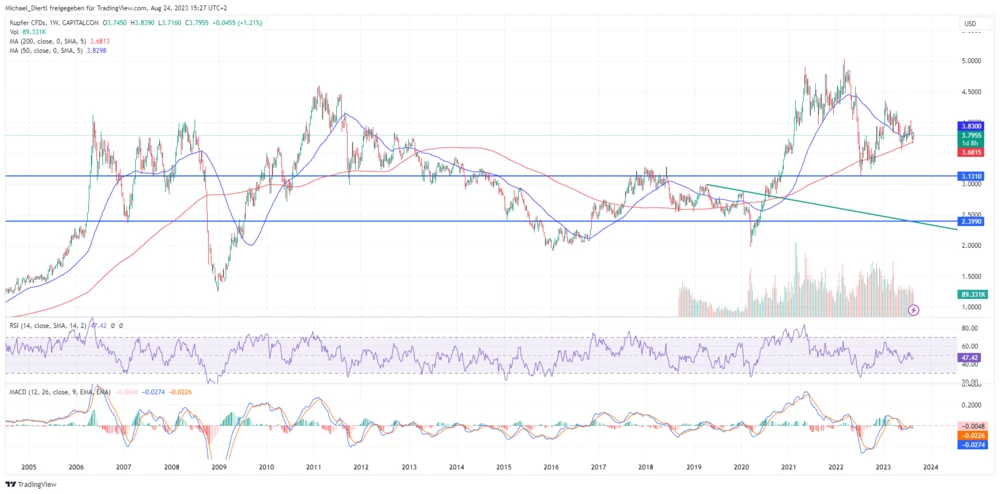1000x494 pixels.
Task: Click the 2020 marker on time axis
Action: (x=741, y=467)
